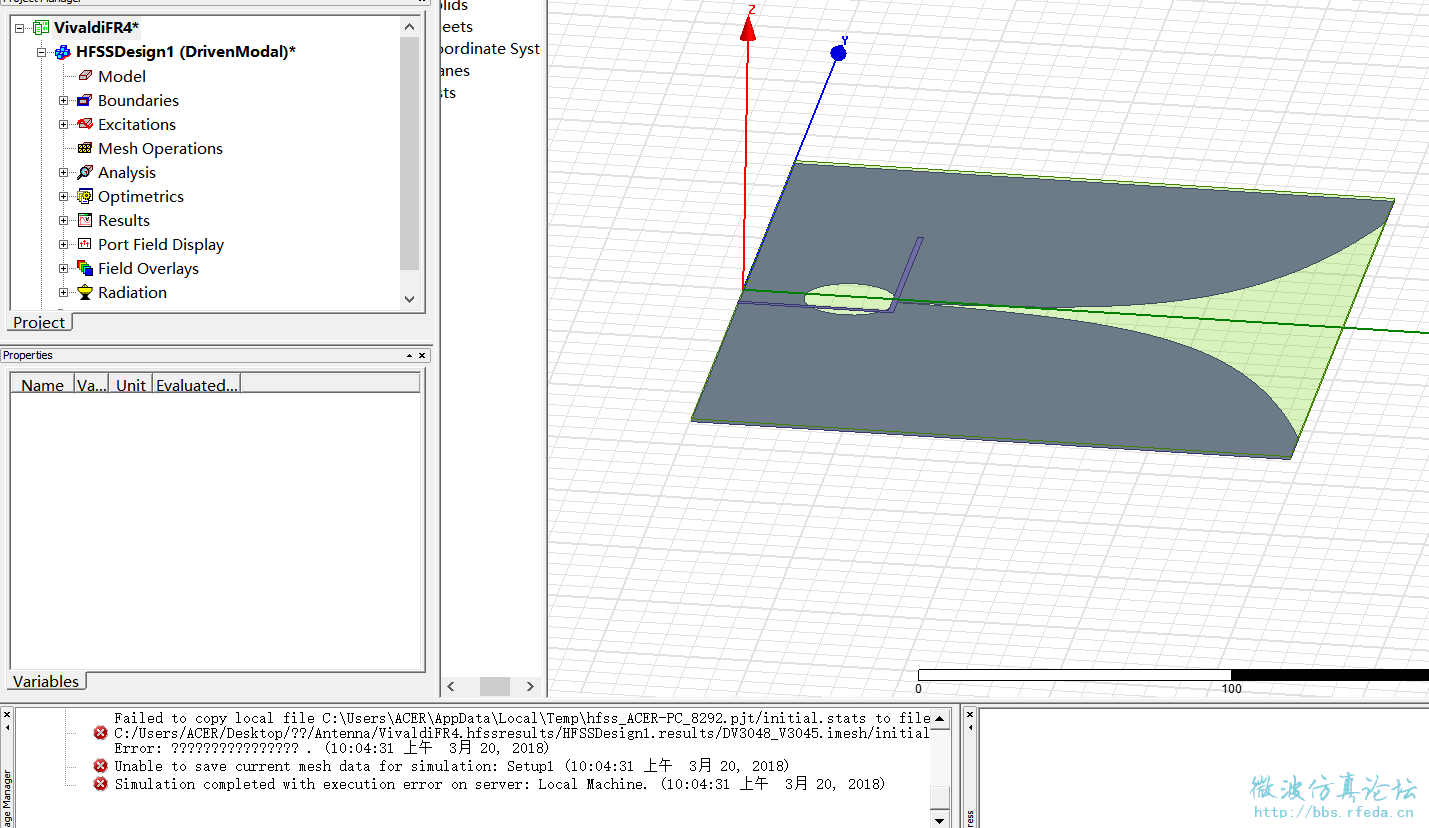
Task: Click 'Failed to copy local file' message text
Action: pos(522,718)
